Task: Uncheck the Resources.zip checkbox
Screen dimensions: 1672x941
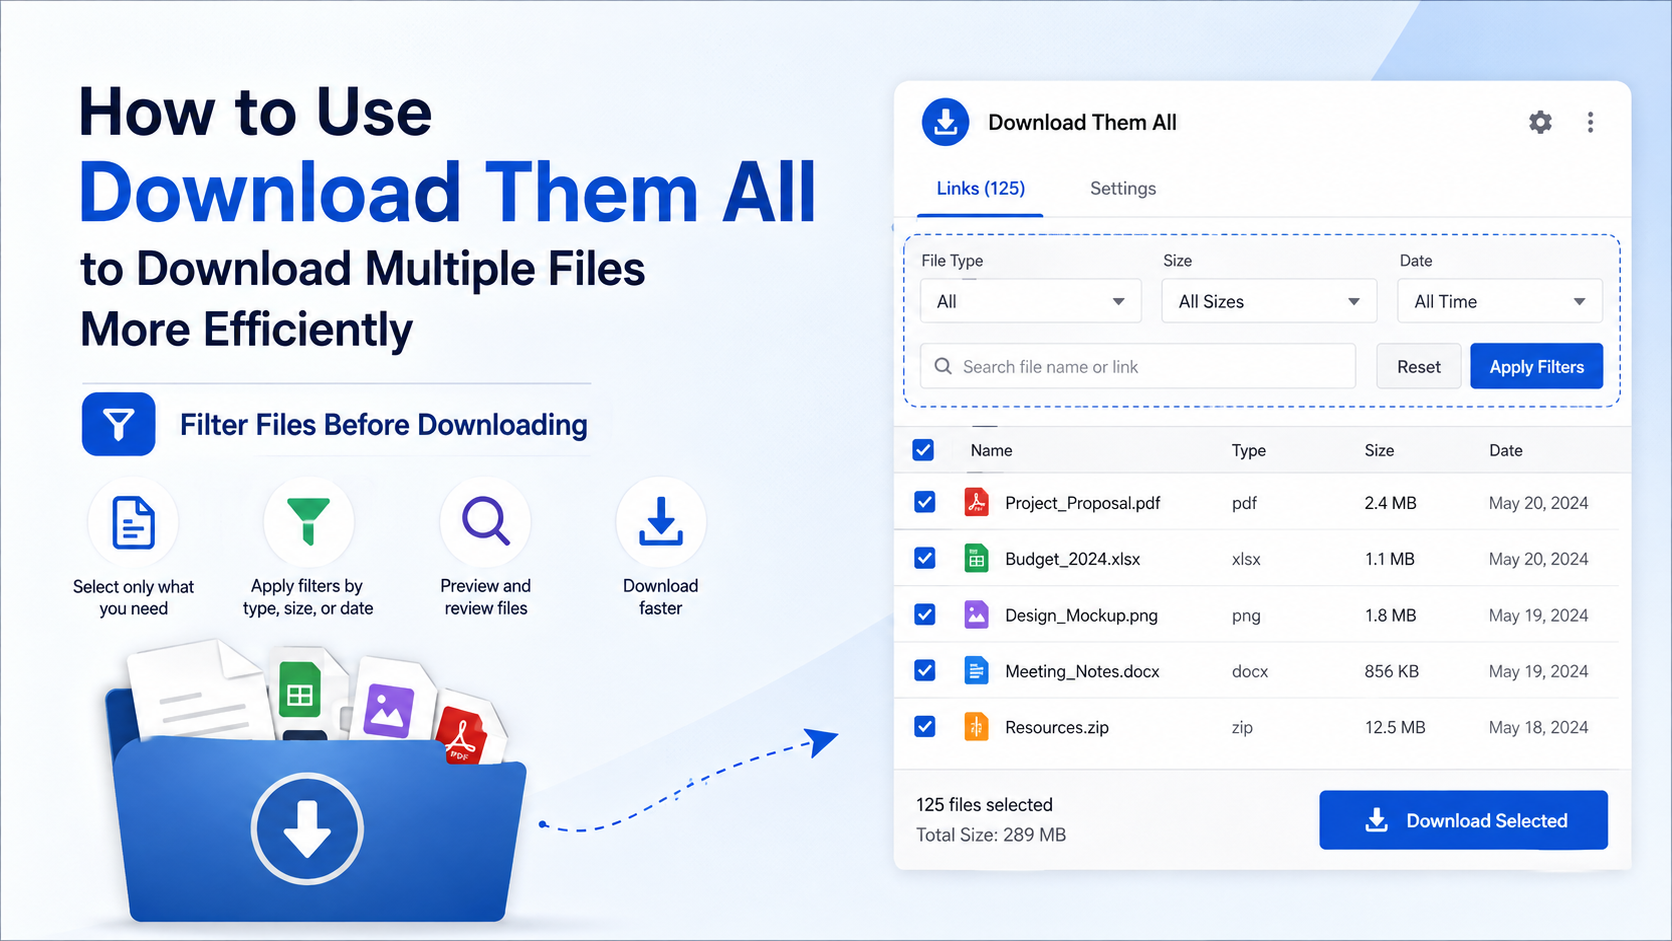Action: [925, 726]
